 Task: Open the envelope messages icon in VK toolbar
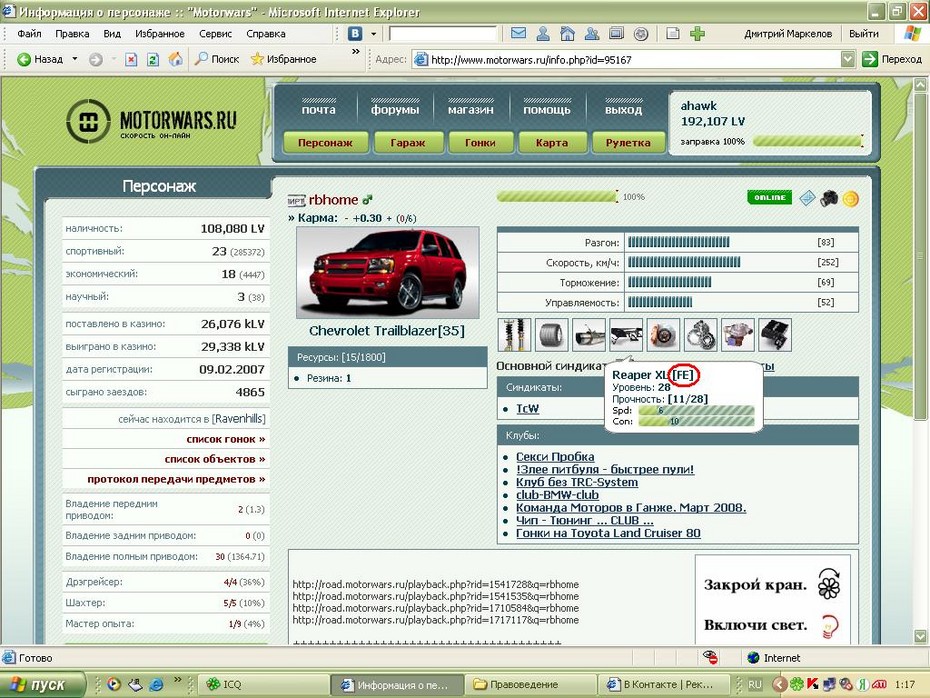pyautogui.click(x=518, y=33)
